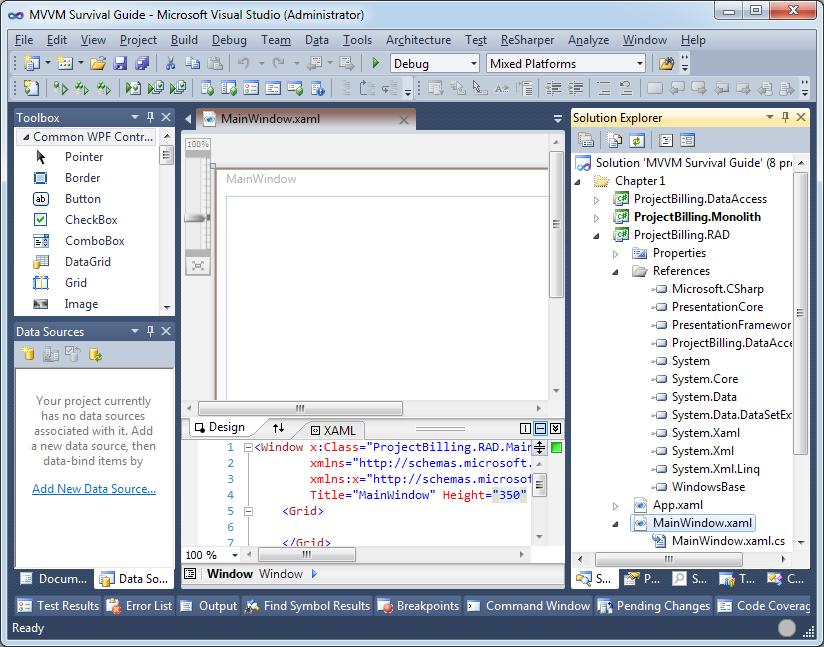Select the System.Xaml reference
824x647 pixels.
tap(705, 433)
